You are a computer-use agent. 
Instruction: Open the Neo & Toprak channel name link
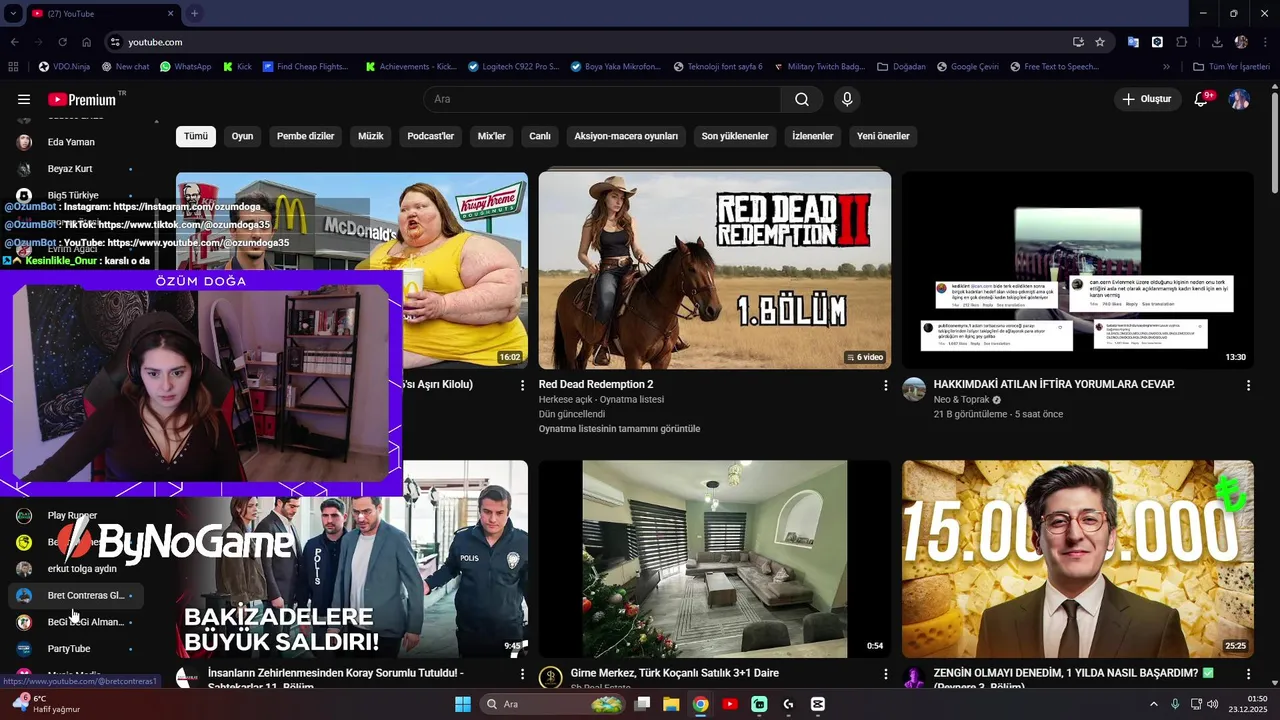961,399
